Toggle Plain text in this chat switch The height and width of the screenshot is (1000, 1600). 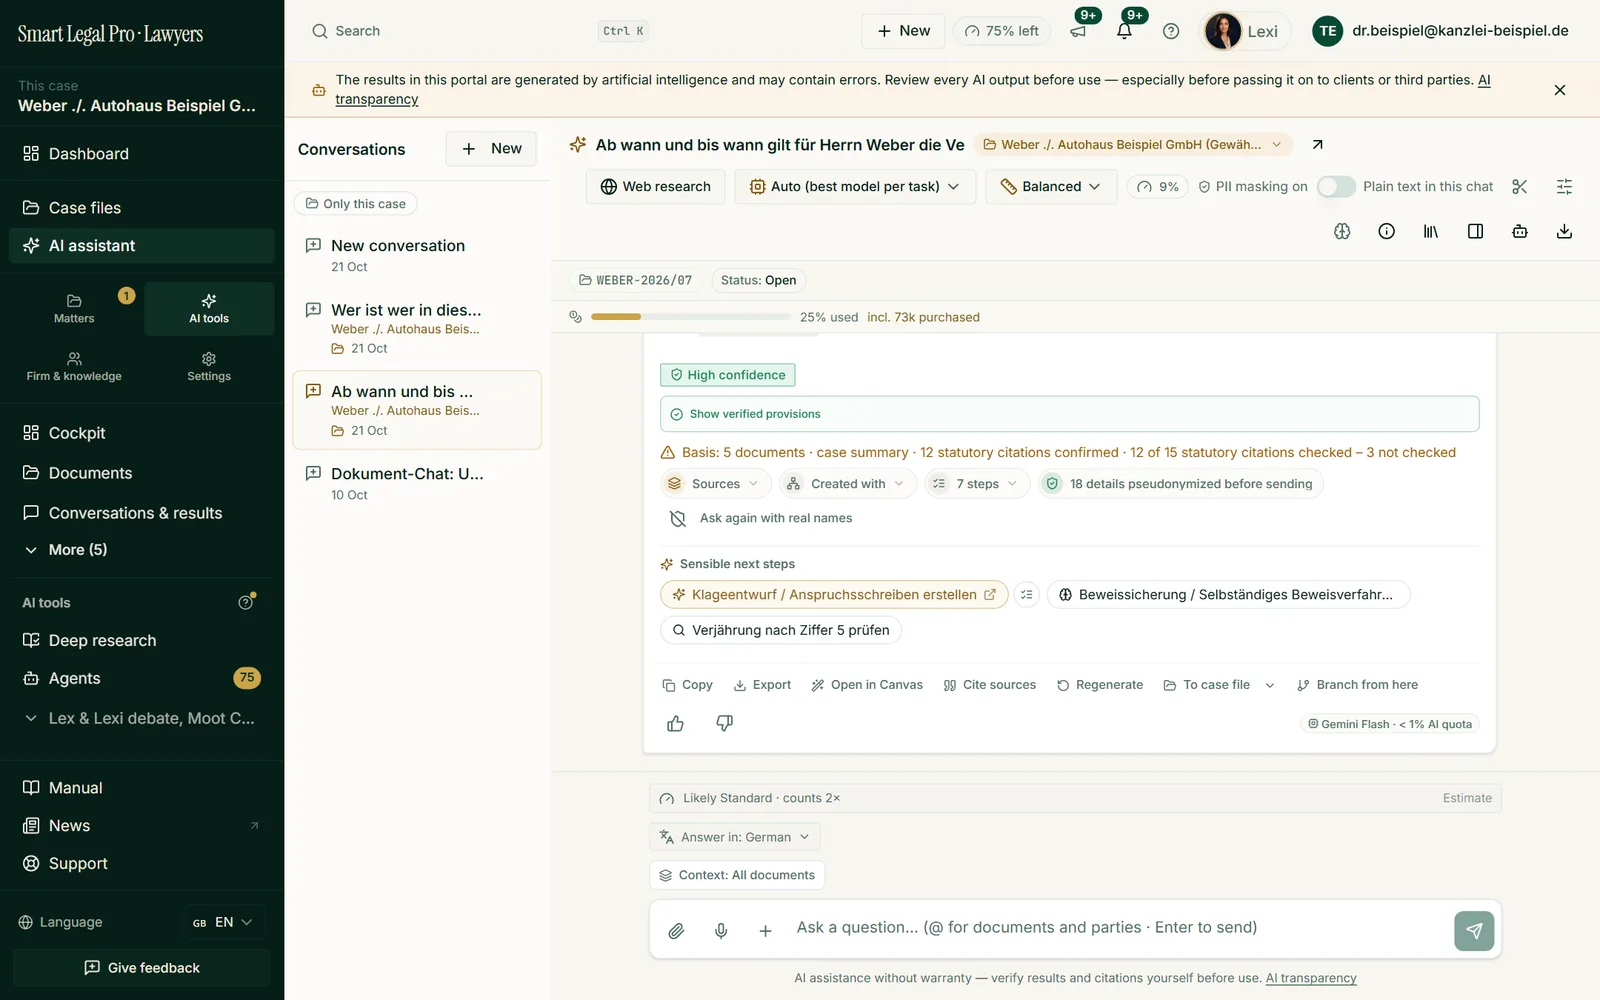coord(1336,187)
